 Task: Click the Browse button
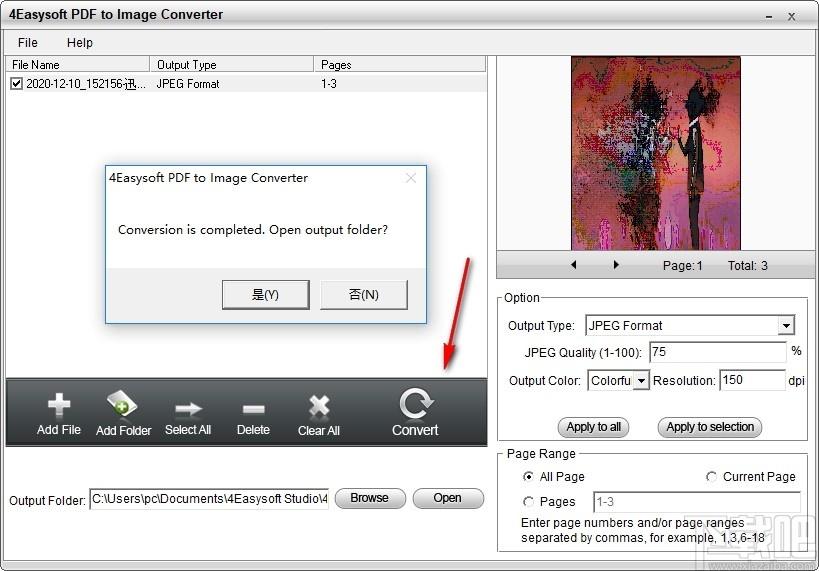coord(370,498)
